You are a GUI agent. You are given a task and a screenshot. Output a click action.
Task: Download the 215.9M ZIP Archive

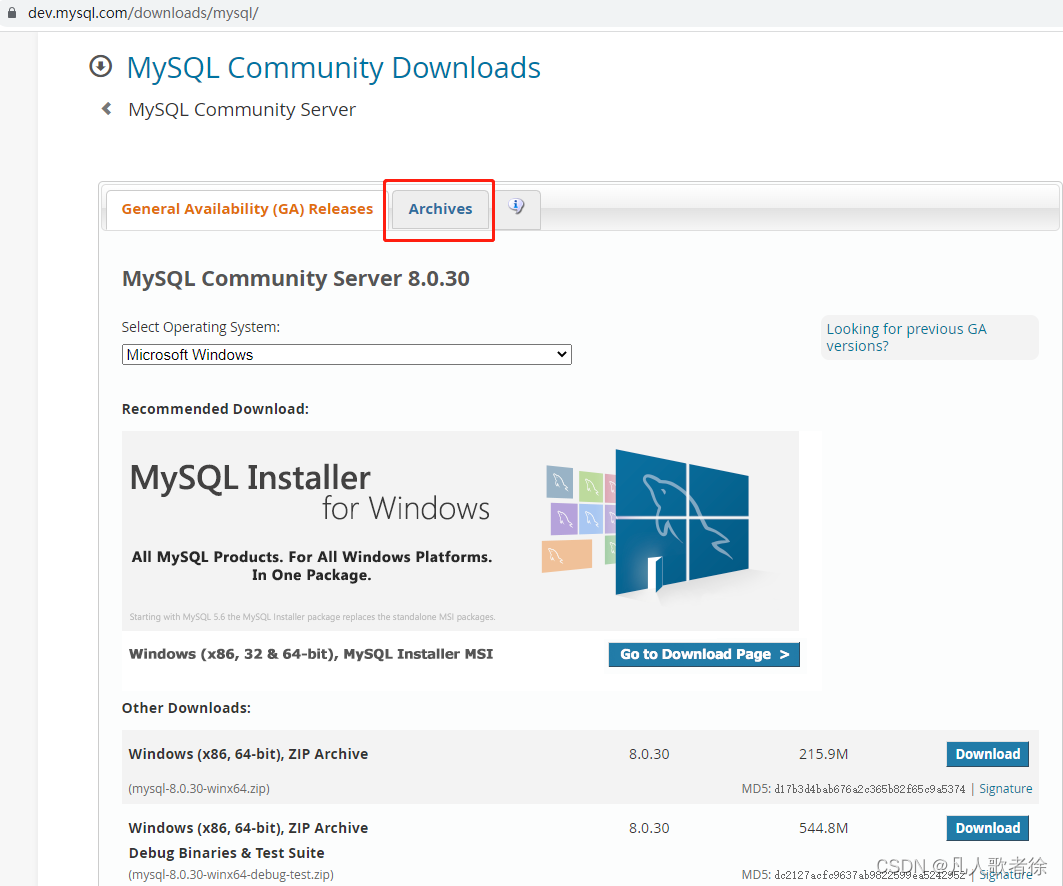click(x=987, y=754)
